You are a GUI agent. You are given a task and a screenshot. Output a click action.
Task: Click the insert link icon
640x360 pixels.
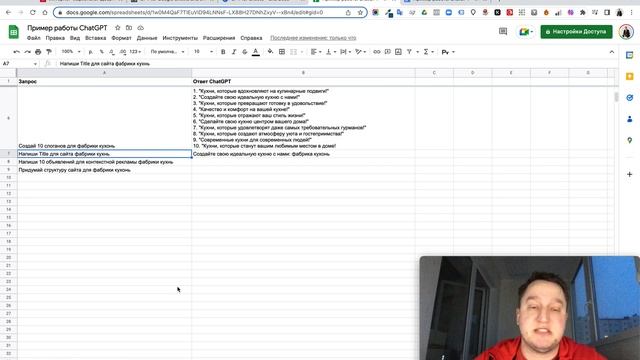pos(377,52)
